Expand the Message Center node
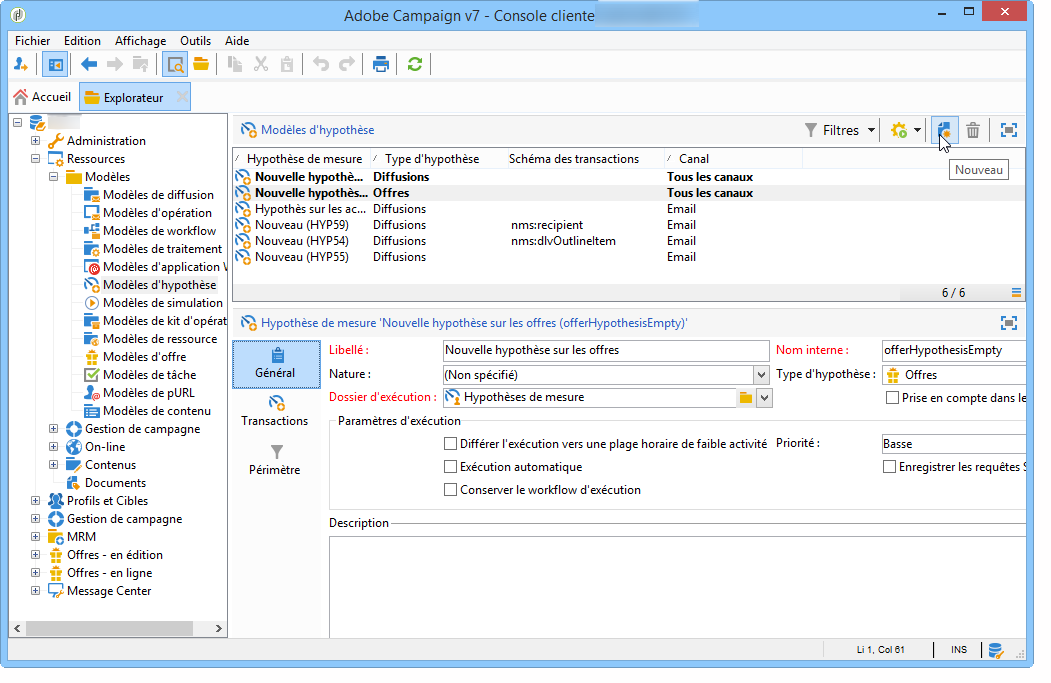Image resolution: width=1051 pixels, height=683 pixels. (x=35, y=591)
